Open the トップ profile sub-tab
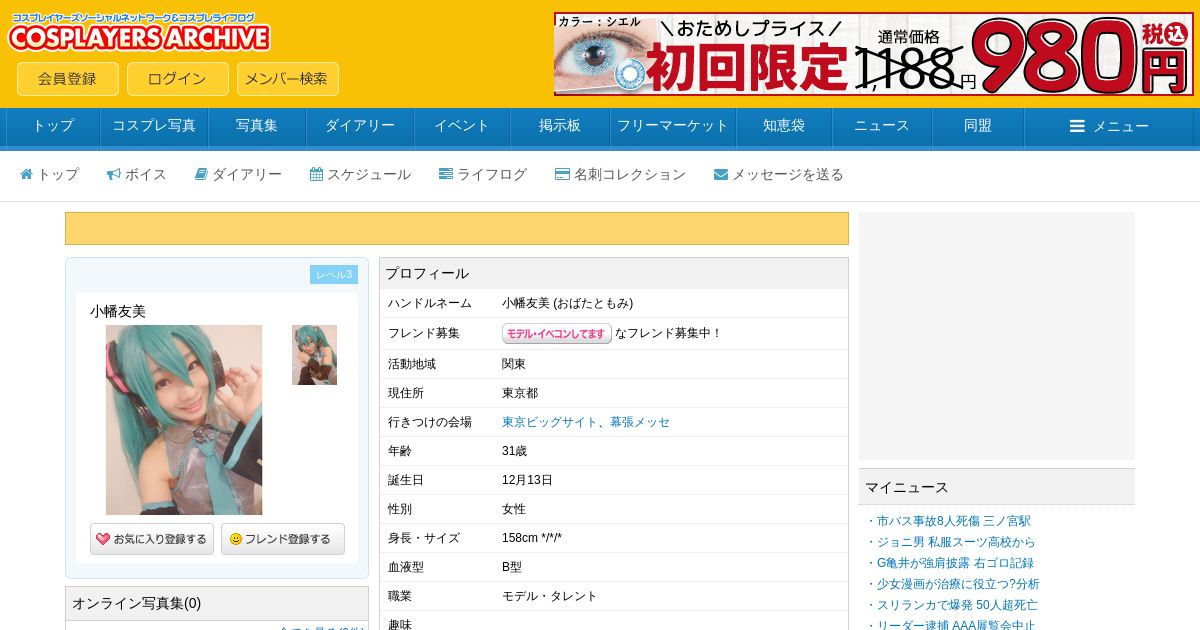This screenshot has width=1200, height=630. coord(49,174)
